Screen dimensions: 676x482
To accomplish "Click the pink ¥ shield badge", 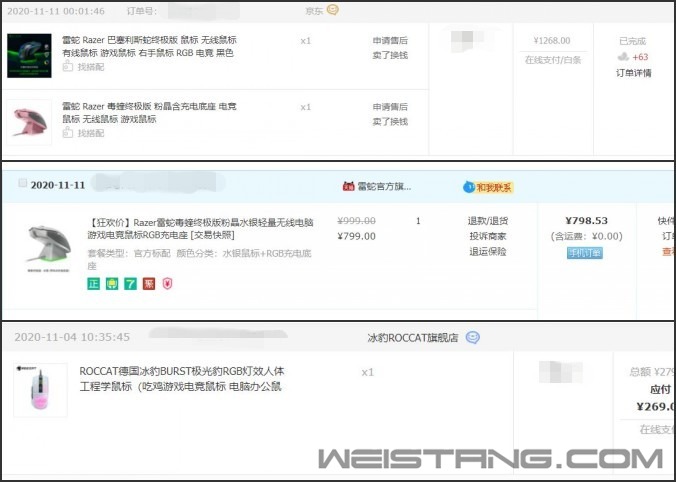I will tap(167, 283).
